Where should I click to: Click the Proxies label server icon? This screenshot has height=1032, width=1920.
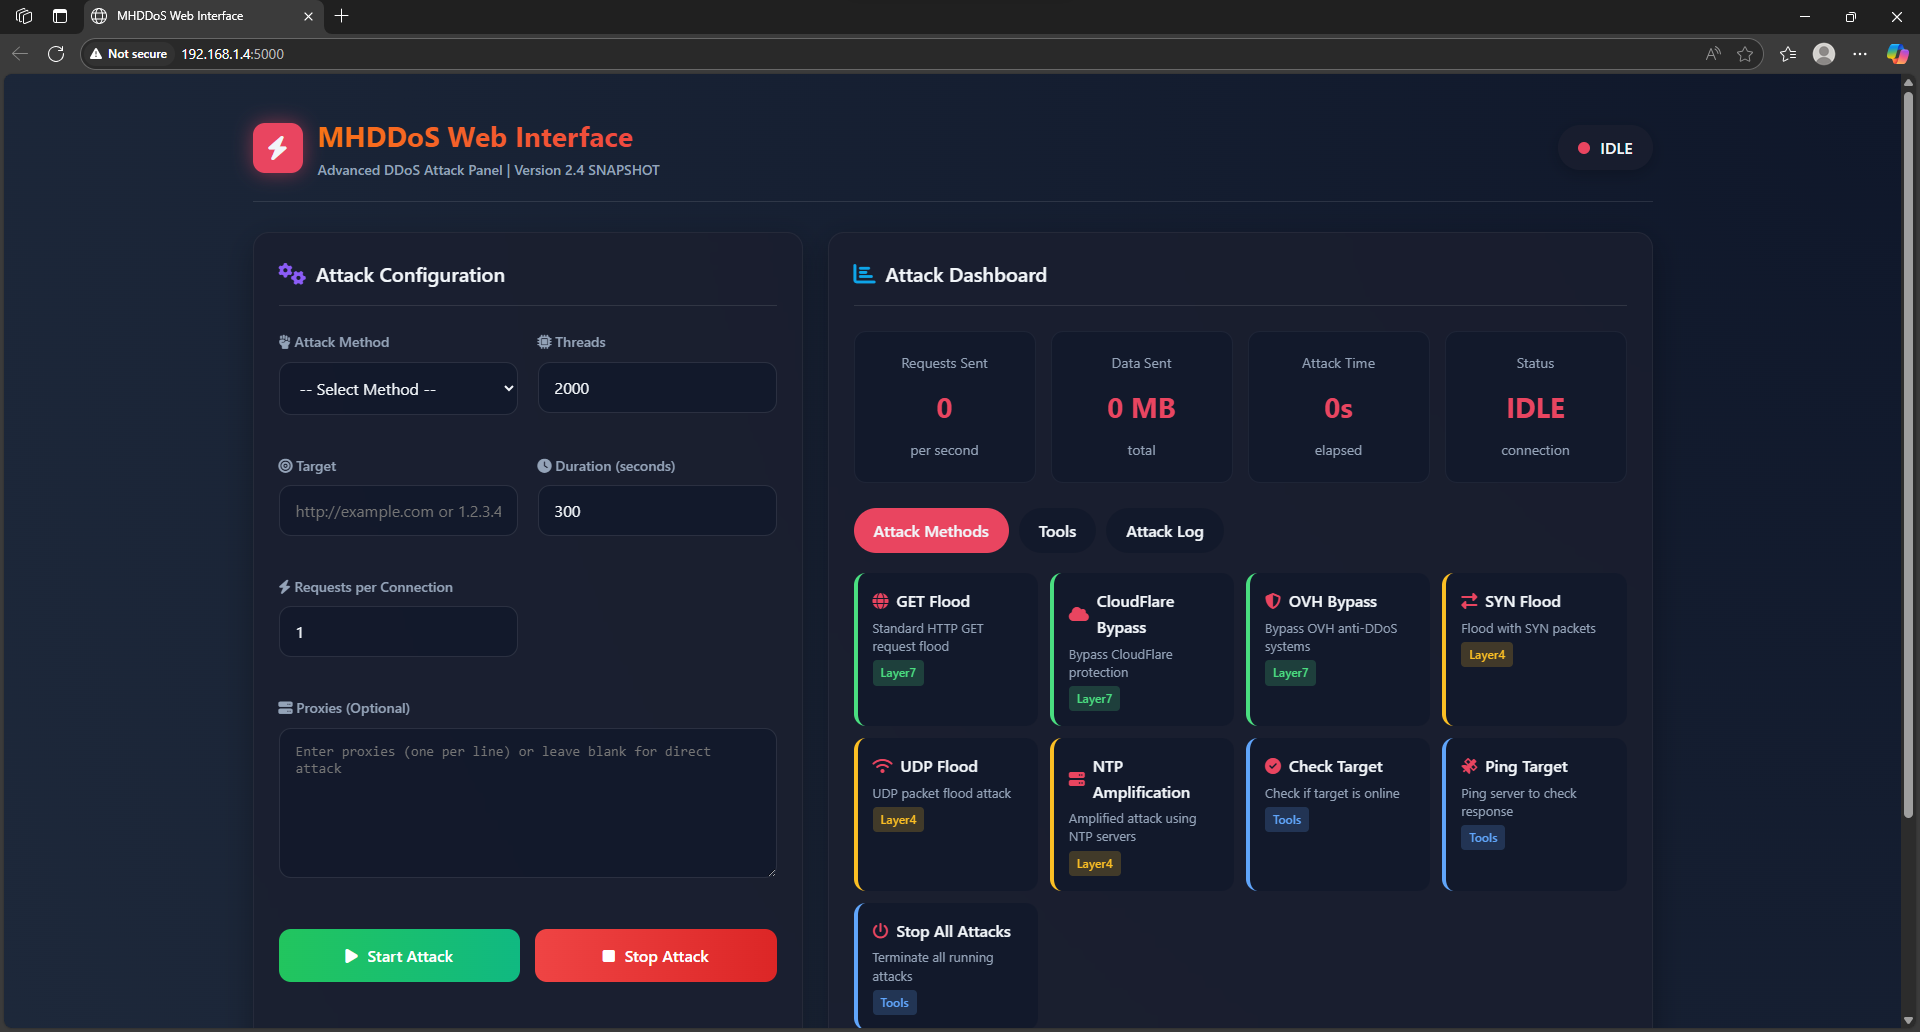pyautogui.click(x=285, y=708)
